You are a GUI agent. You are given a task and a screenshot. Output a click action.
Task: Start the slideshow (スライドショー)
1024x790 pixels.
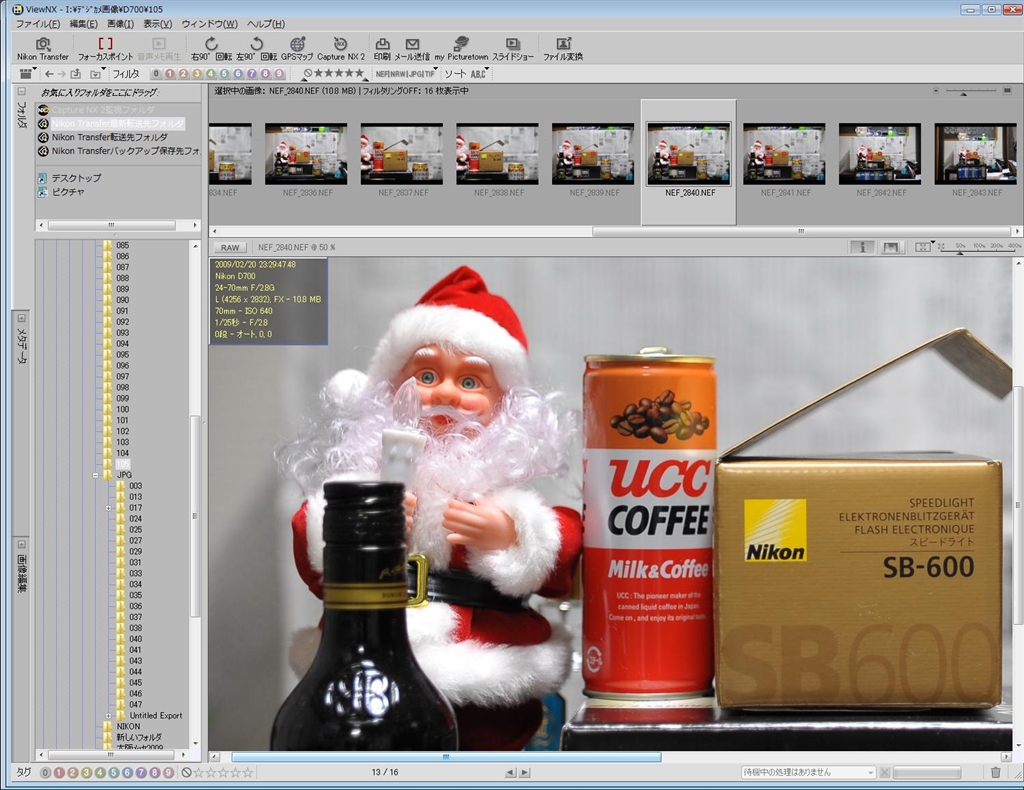pyautogui.click(x=513, y=49)
